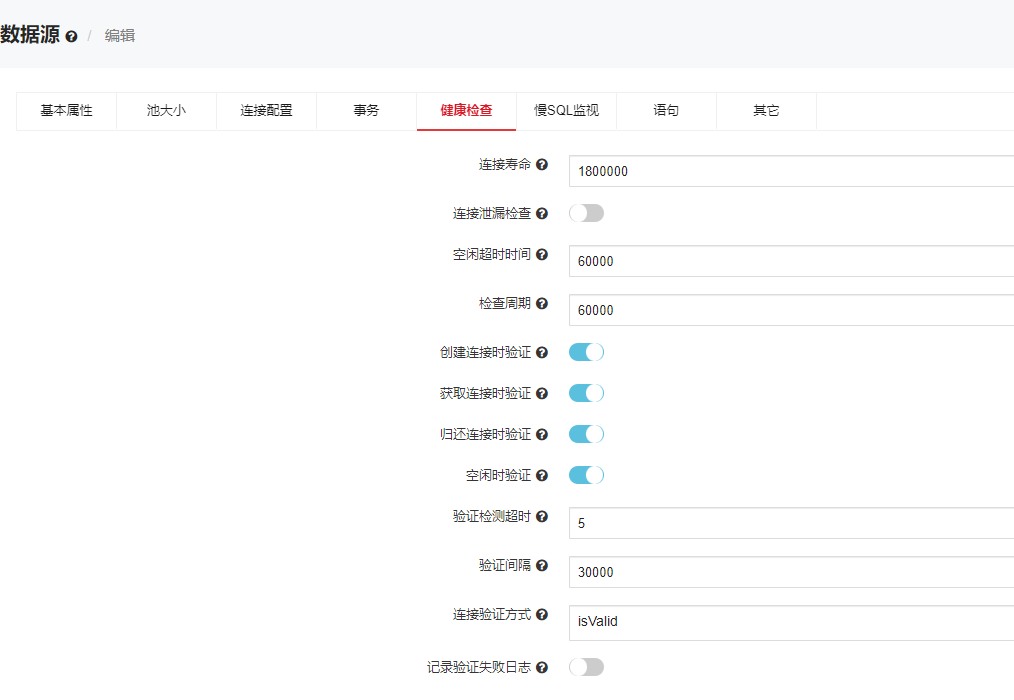This screenshot has width=1014, height=700.
Task: Click help icon next to 数据源 title
Action: click(71, 37)
